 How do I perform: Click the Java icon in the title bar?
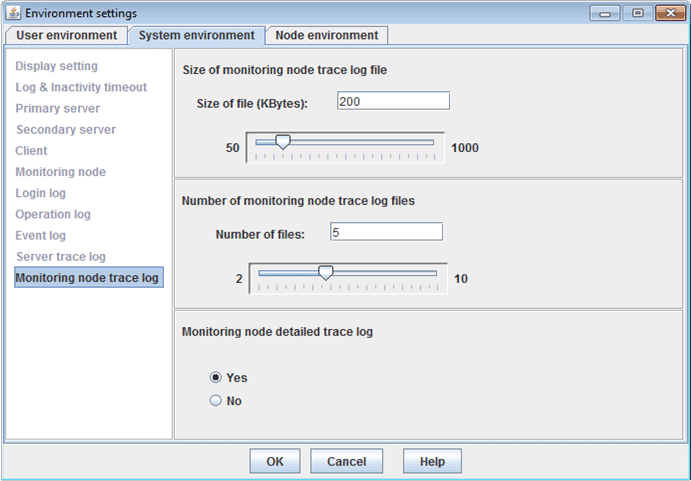[13, 13]
